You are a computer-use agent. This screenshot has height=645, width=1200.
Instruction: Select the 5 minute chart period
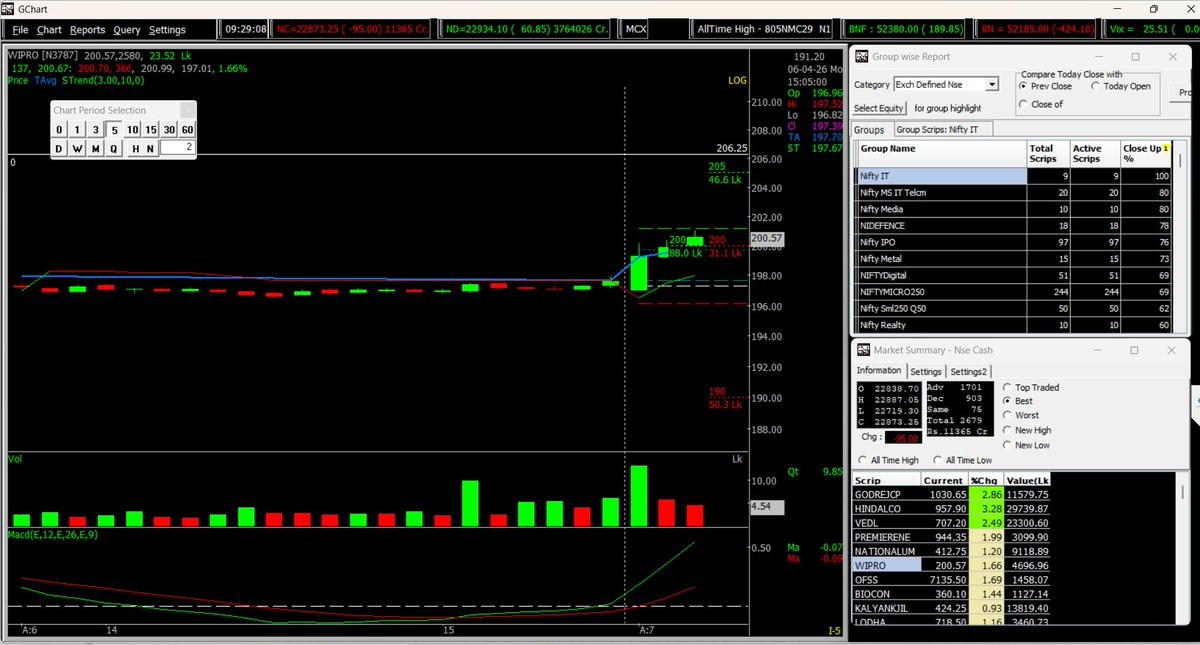coord(113,130)
